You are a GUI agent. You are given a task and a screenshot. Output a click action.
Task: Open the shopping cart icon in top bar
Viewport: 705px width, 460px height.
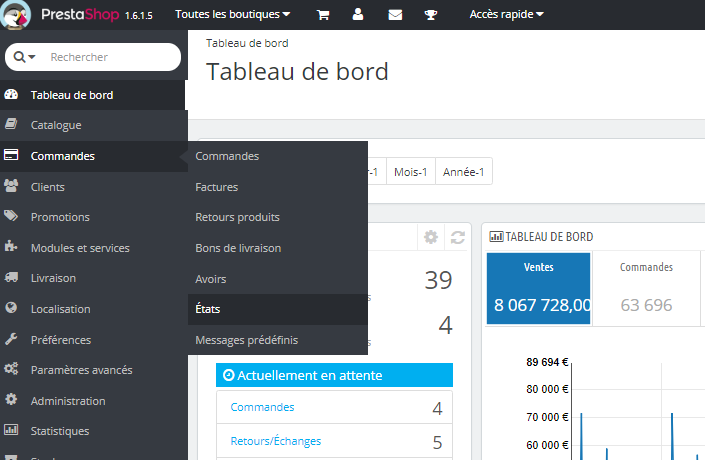[323, 15]
